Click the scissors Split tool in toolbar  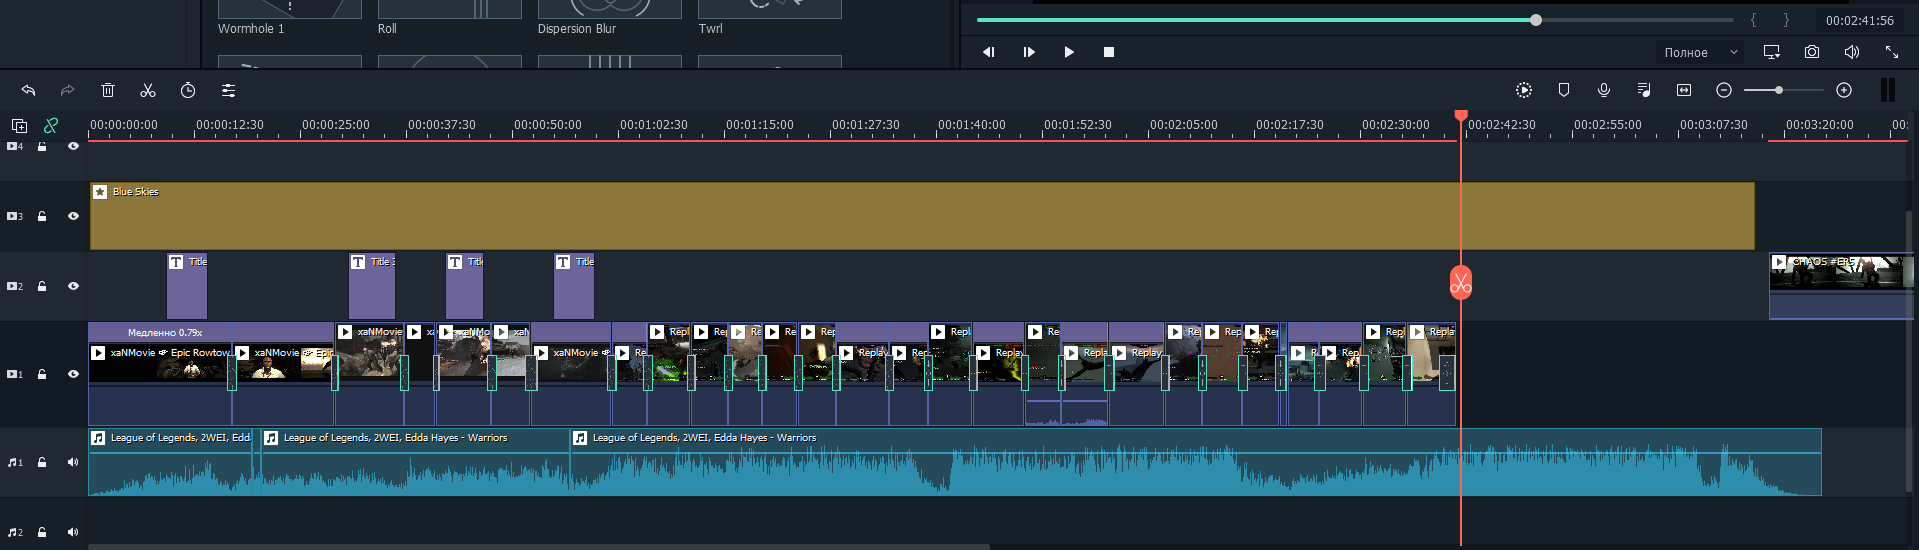(148, 91)
